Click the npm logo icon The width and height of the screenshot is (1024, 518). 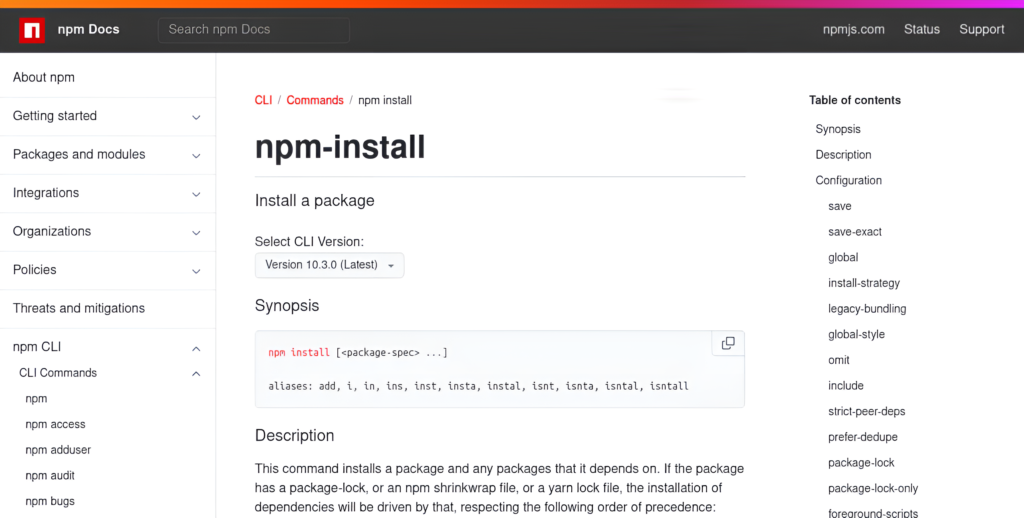pos(33,30)
